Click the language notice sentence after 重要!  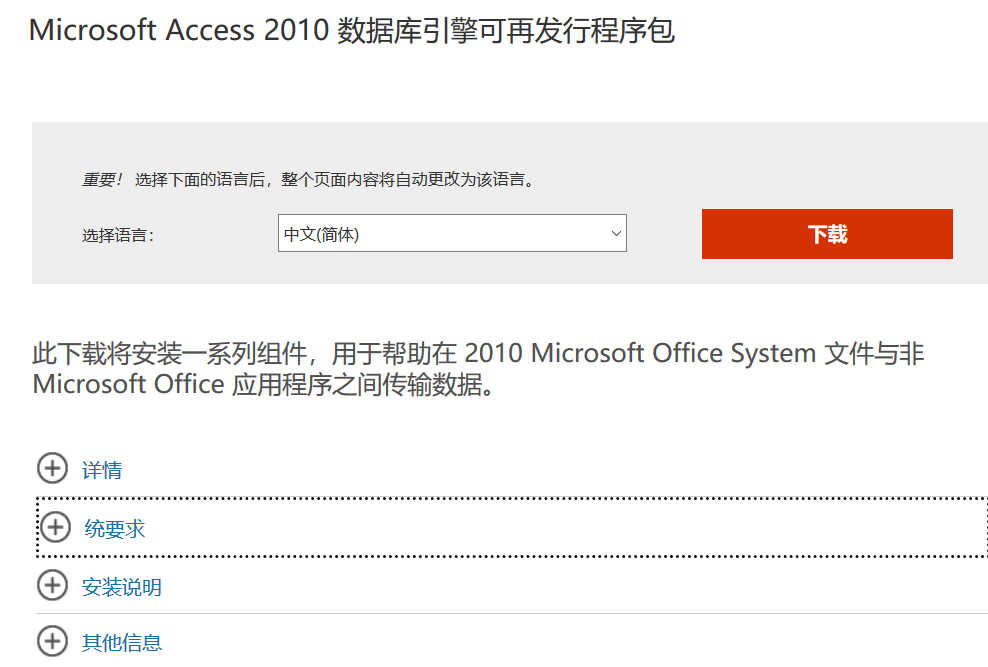335,180
